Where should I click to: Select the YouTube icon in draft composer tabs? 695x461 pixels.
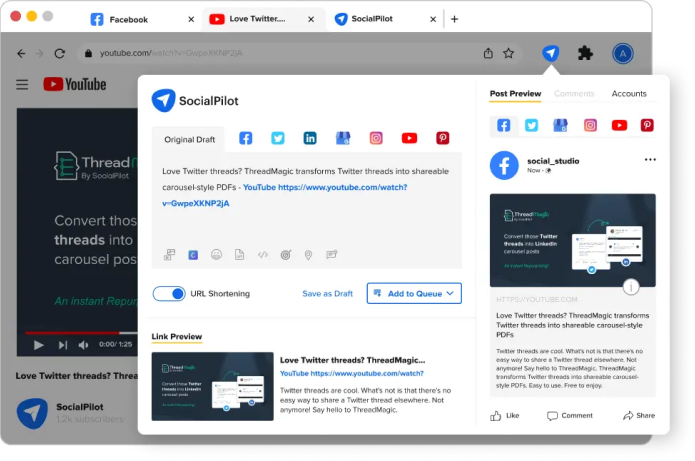[x=409, y=138]
